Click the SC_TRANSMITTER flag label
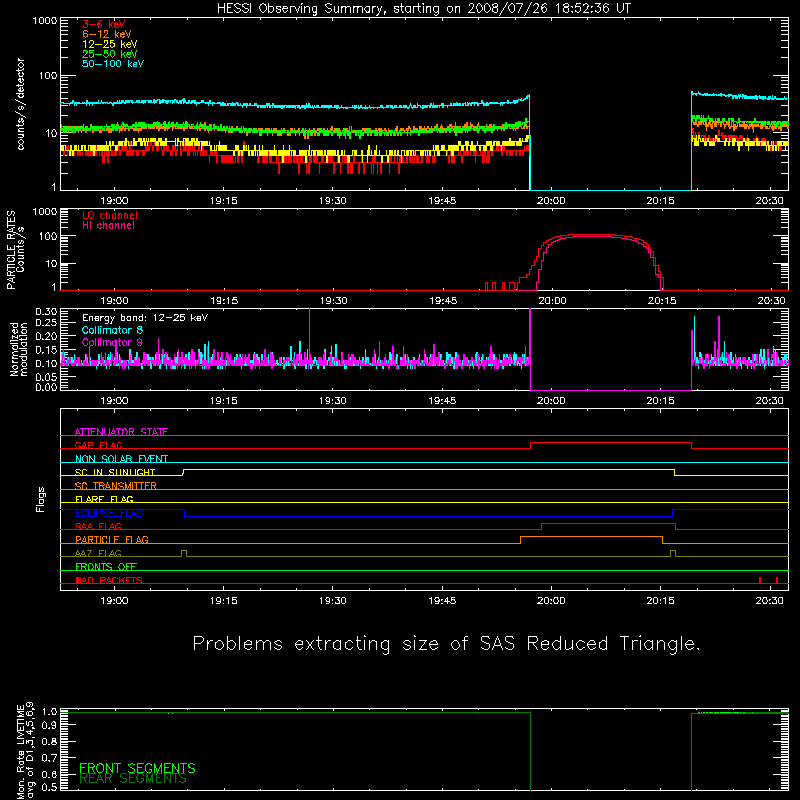The height and width of the screenshot is (800, 800). coord(115,485)
